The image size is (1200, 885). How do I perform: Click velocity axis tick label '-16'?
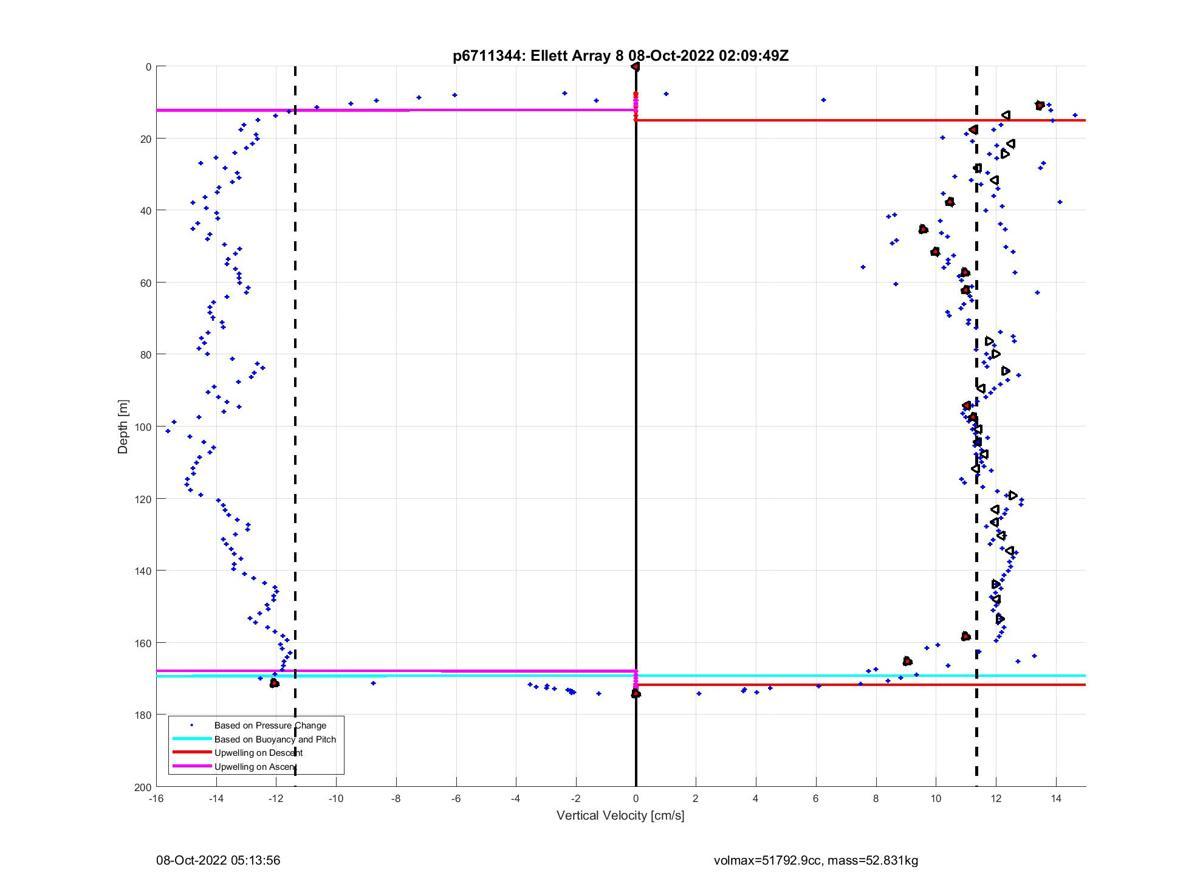[x=156, y=799]
